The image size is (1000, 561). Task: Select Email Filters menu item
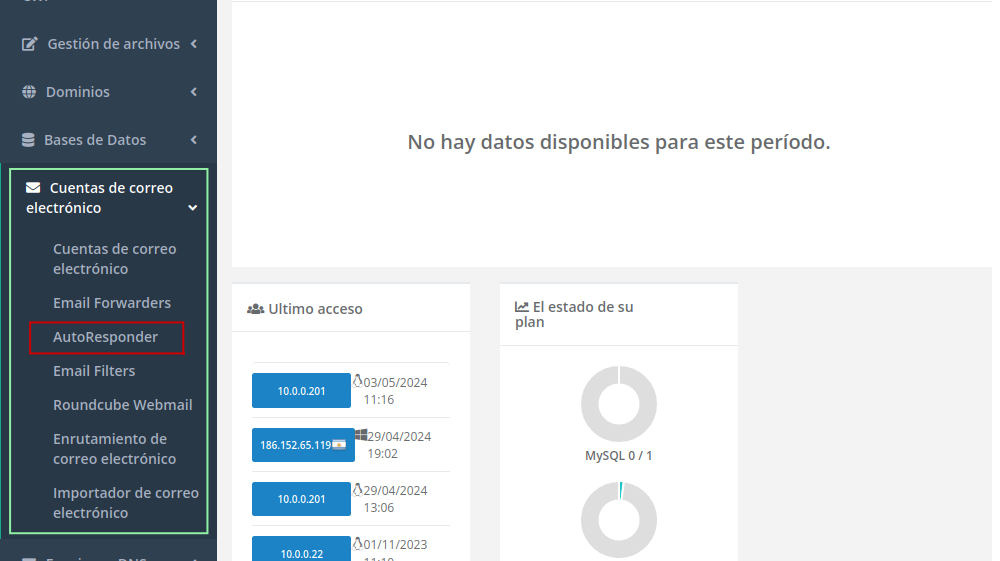tap(94, 371)
